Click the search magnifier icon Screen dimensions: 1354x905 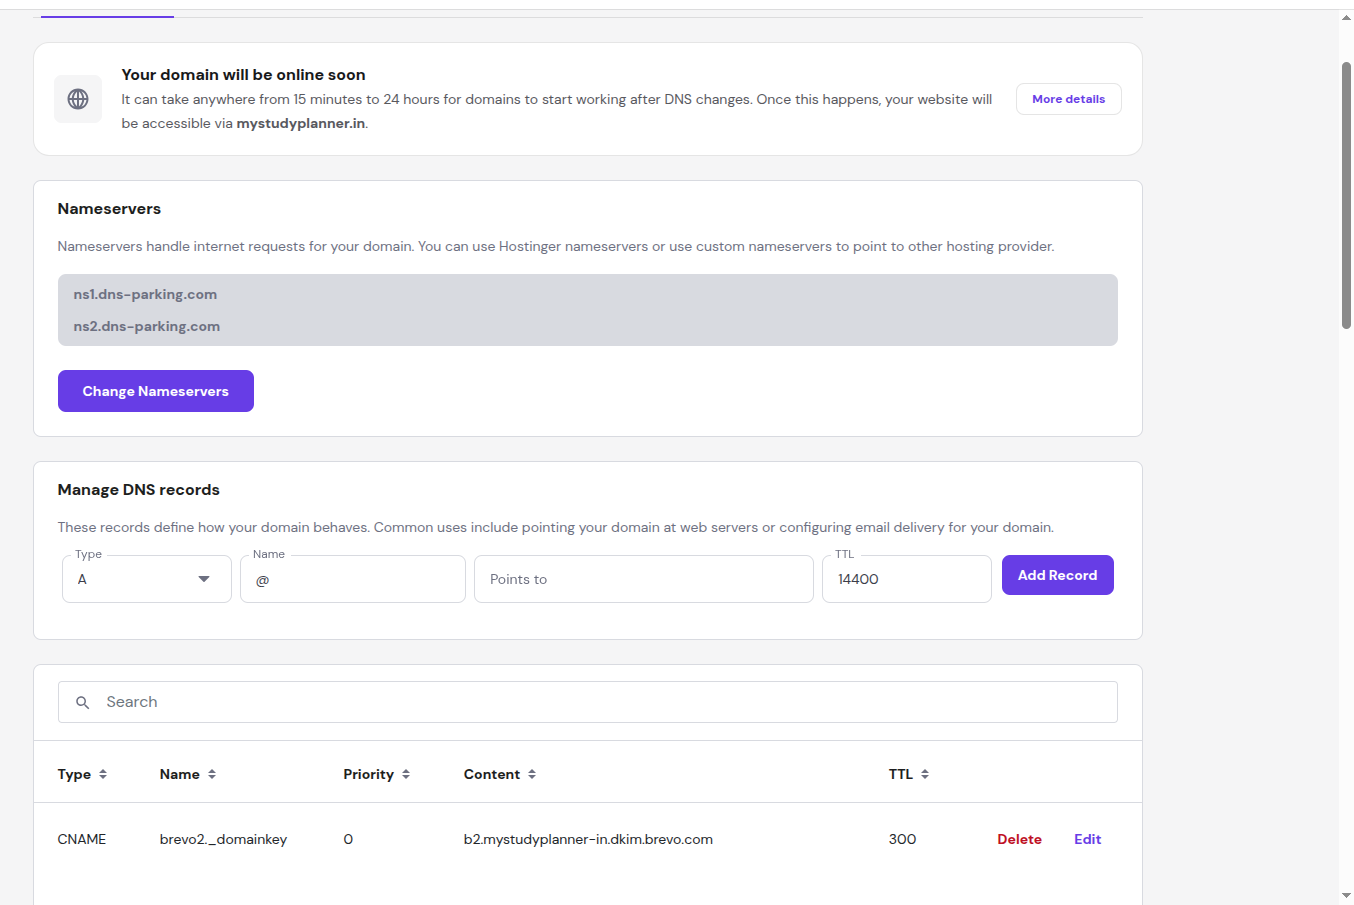click(83, 703)
